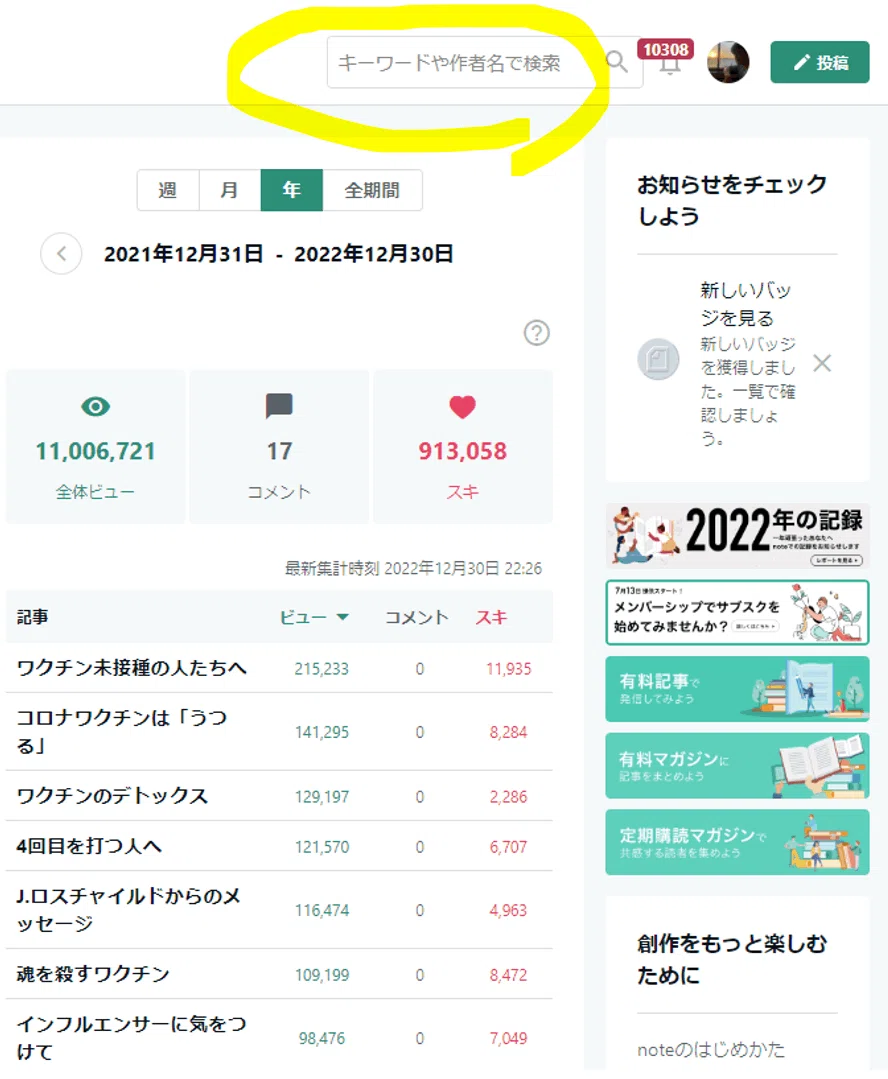Click view count 116,474
Viewport: 888px width, 1079px height.
(321, 910)
